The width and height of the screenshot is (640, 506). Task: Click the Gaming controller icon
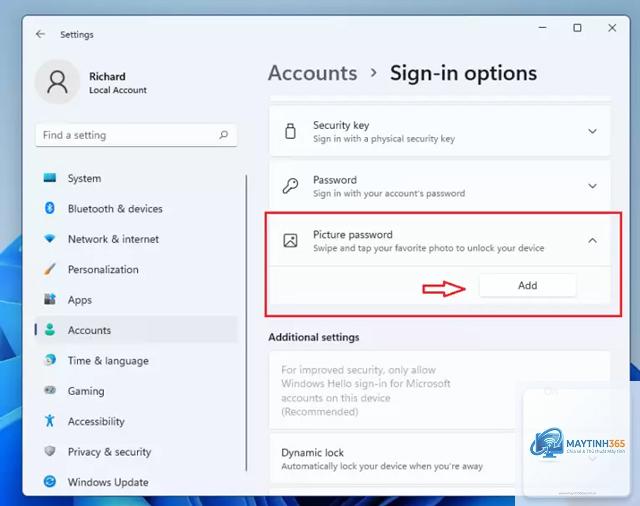pos(50,390)
